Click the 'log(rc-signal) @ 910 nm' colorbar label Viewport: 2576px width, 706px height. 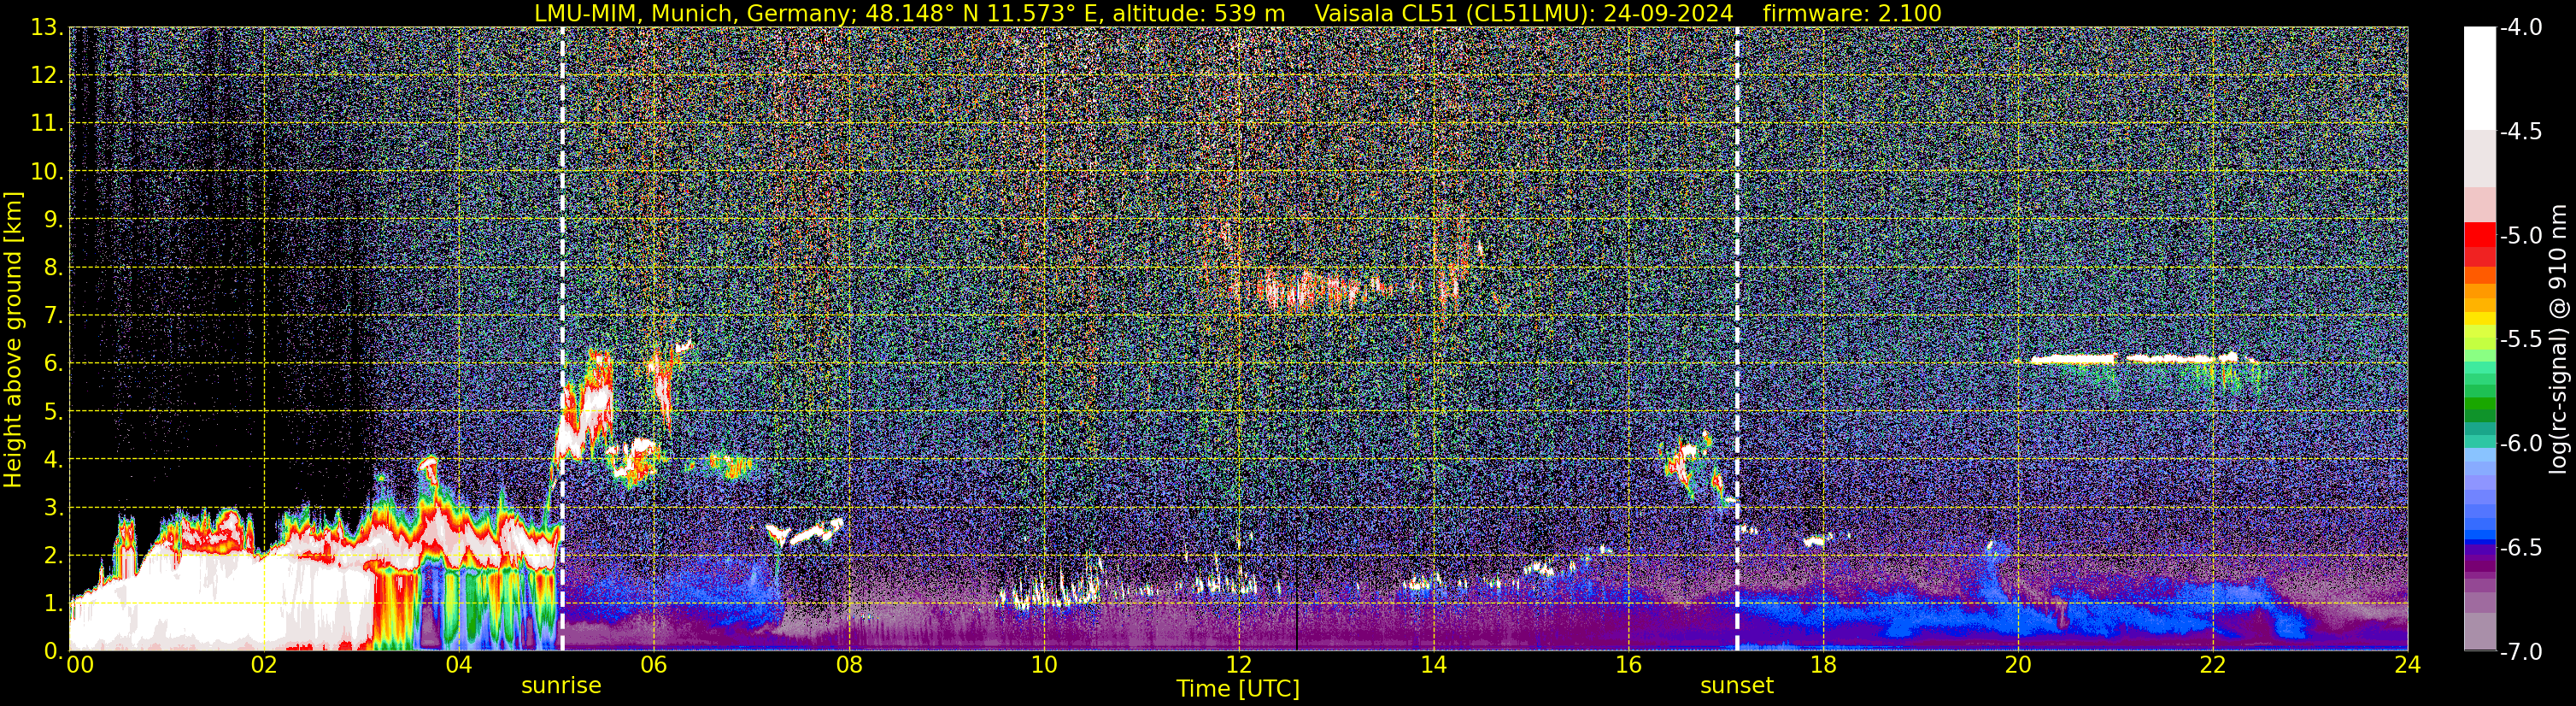coord(2558,340)
